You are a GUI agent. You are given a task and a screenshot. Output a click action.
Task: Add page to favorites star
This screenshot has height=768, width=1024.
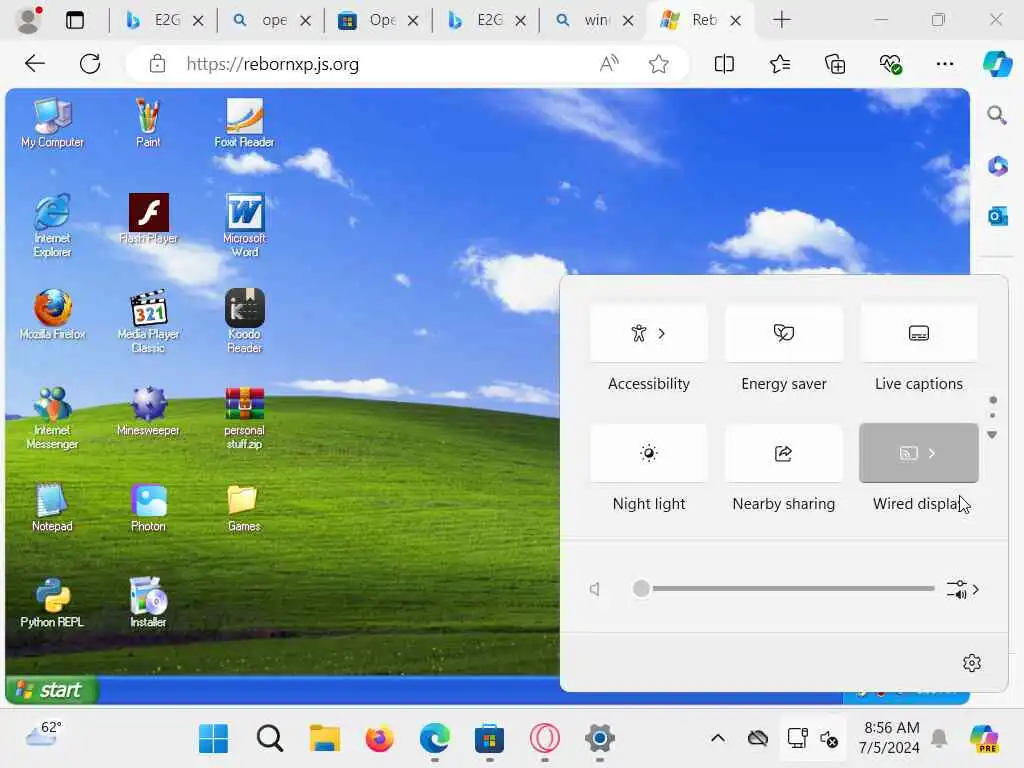coord(659,63)
